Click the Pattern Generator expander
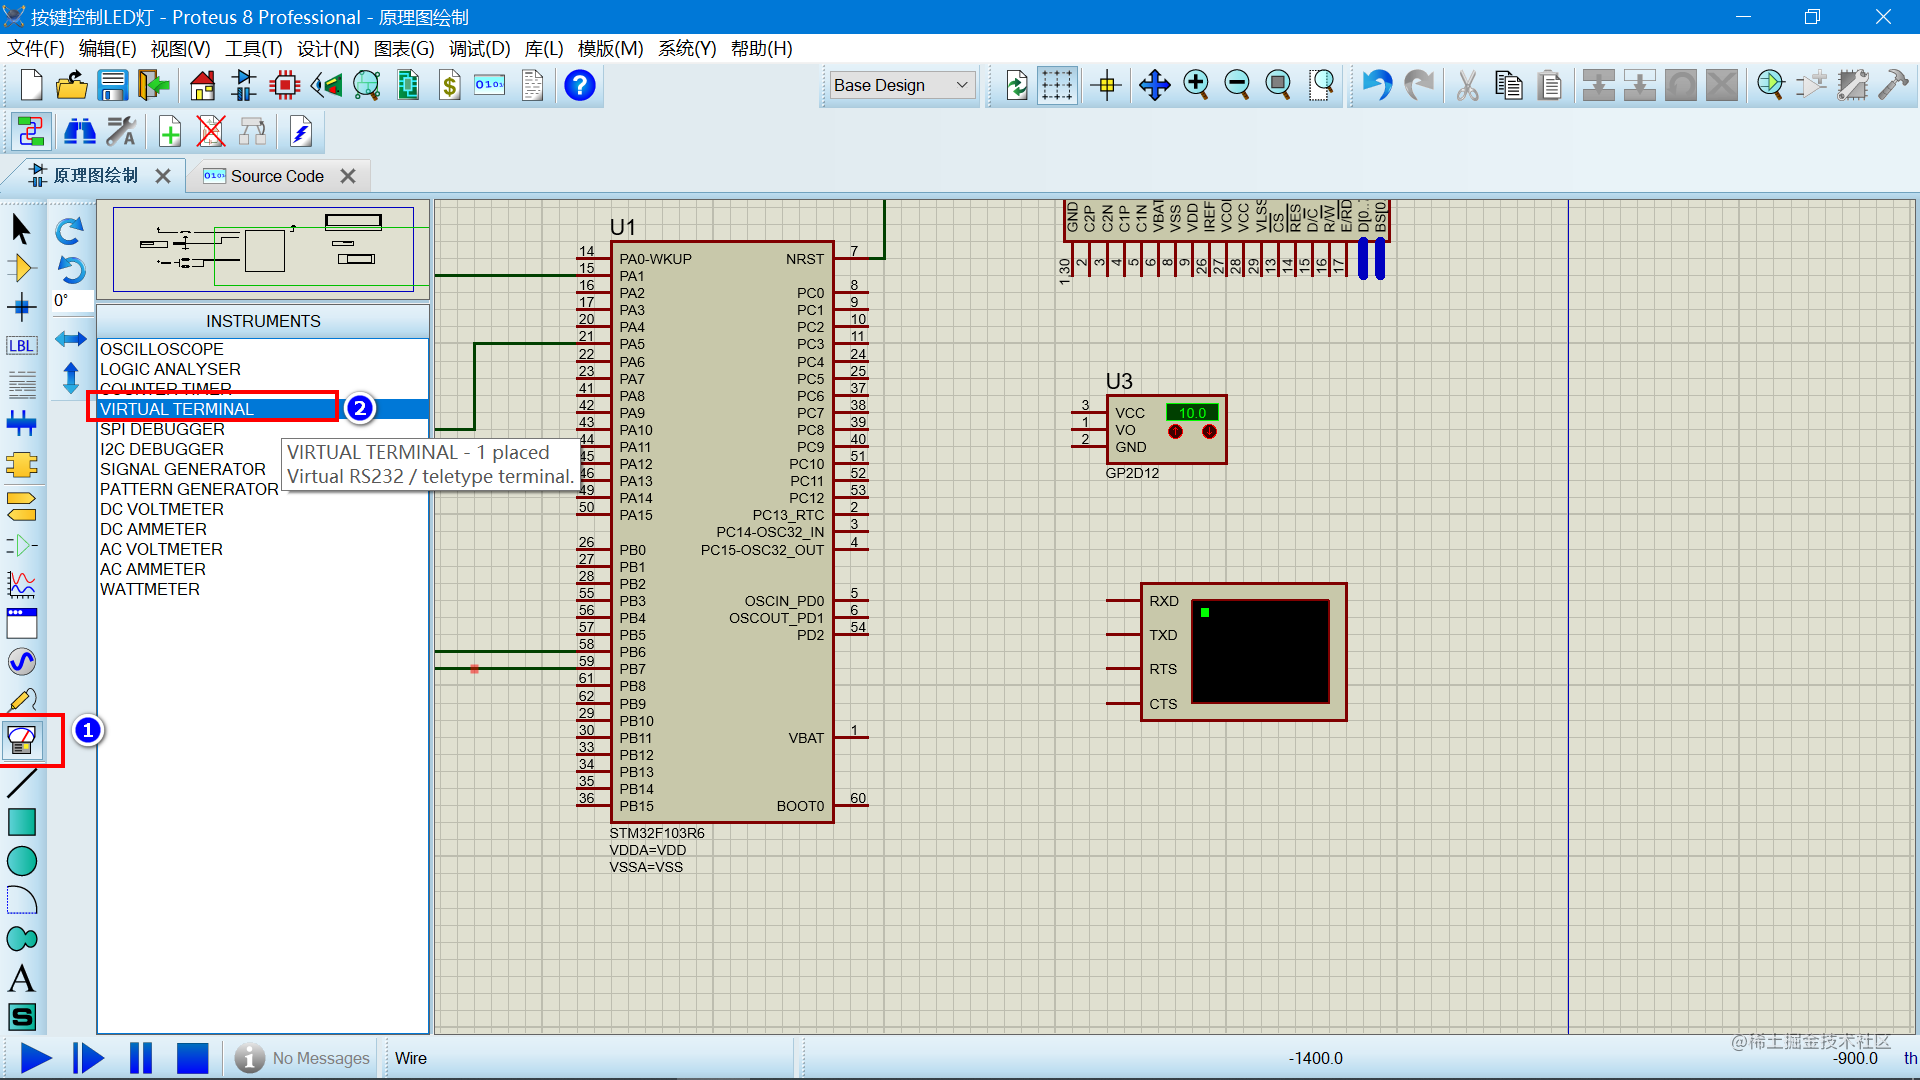Screen dimensions: 1920x1080 (x=190, y=488)
